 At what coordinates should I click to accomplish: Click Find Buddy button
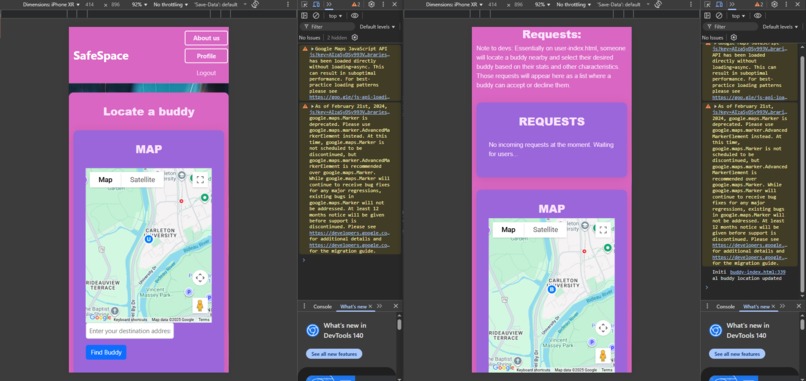pos(106,352)
